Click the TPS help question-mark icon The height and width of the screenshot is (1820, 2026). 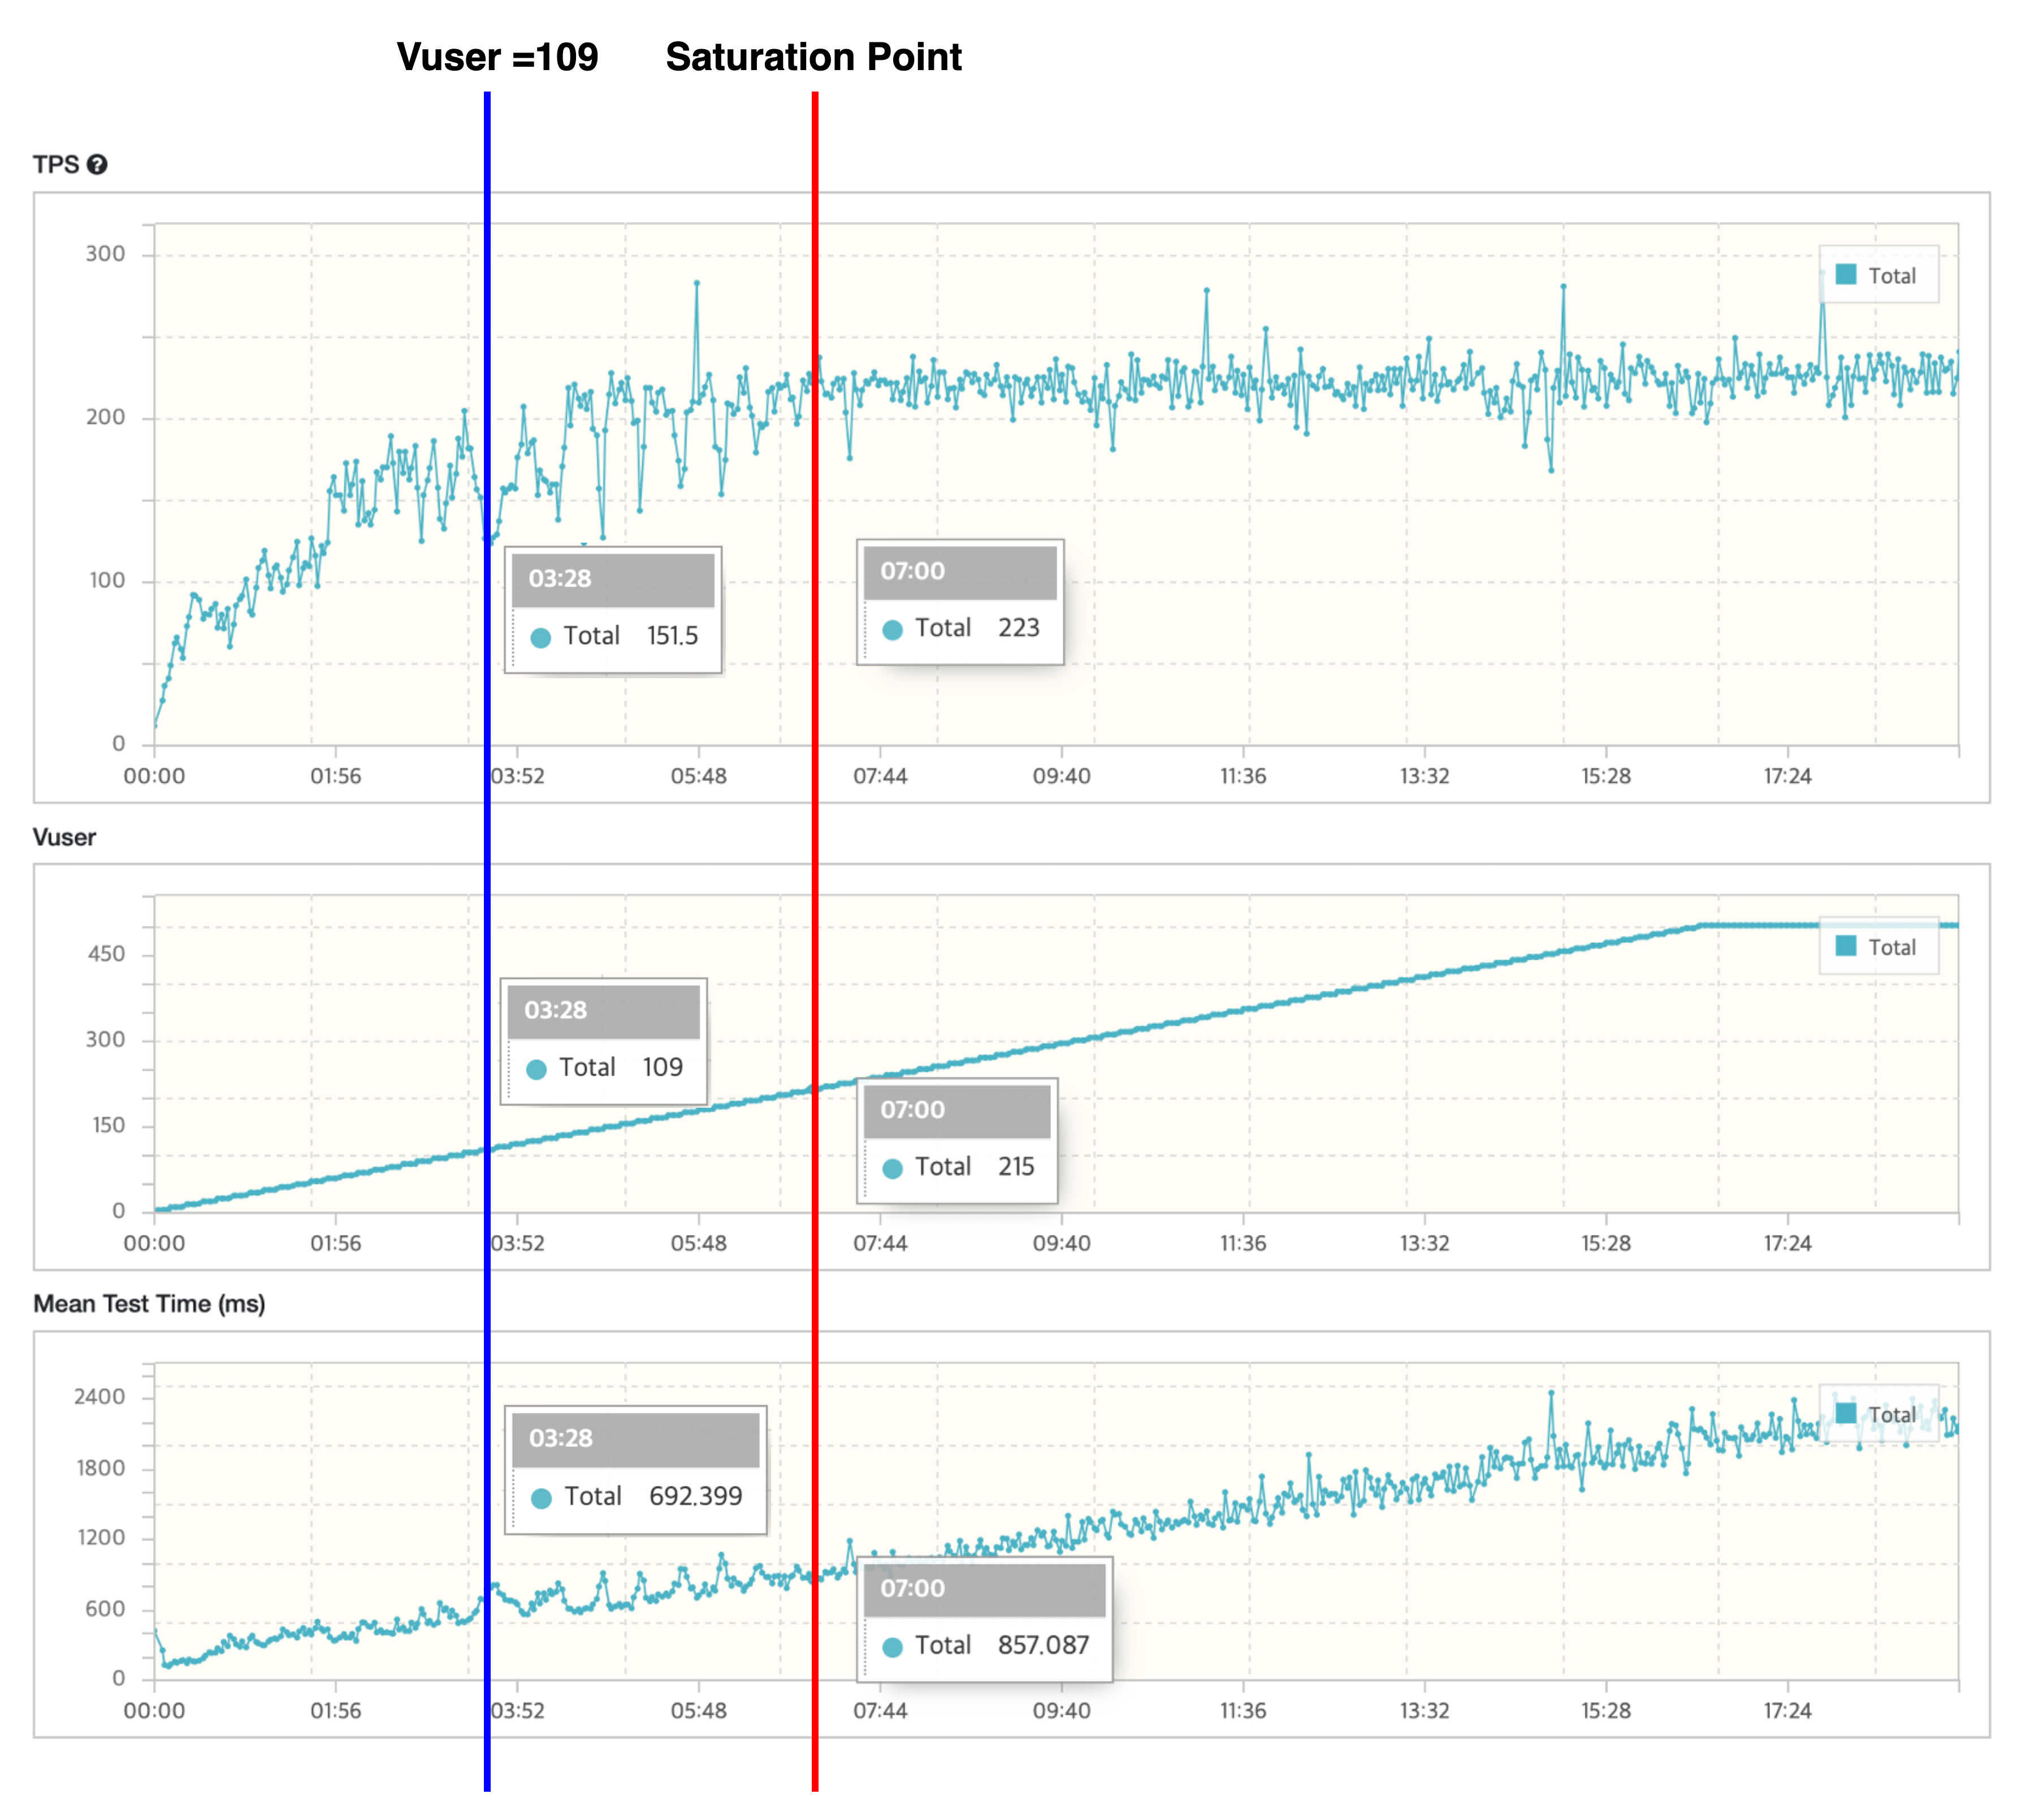click(97, 165)
